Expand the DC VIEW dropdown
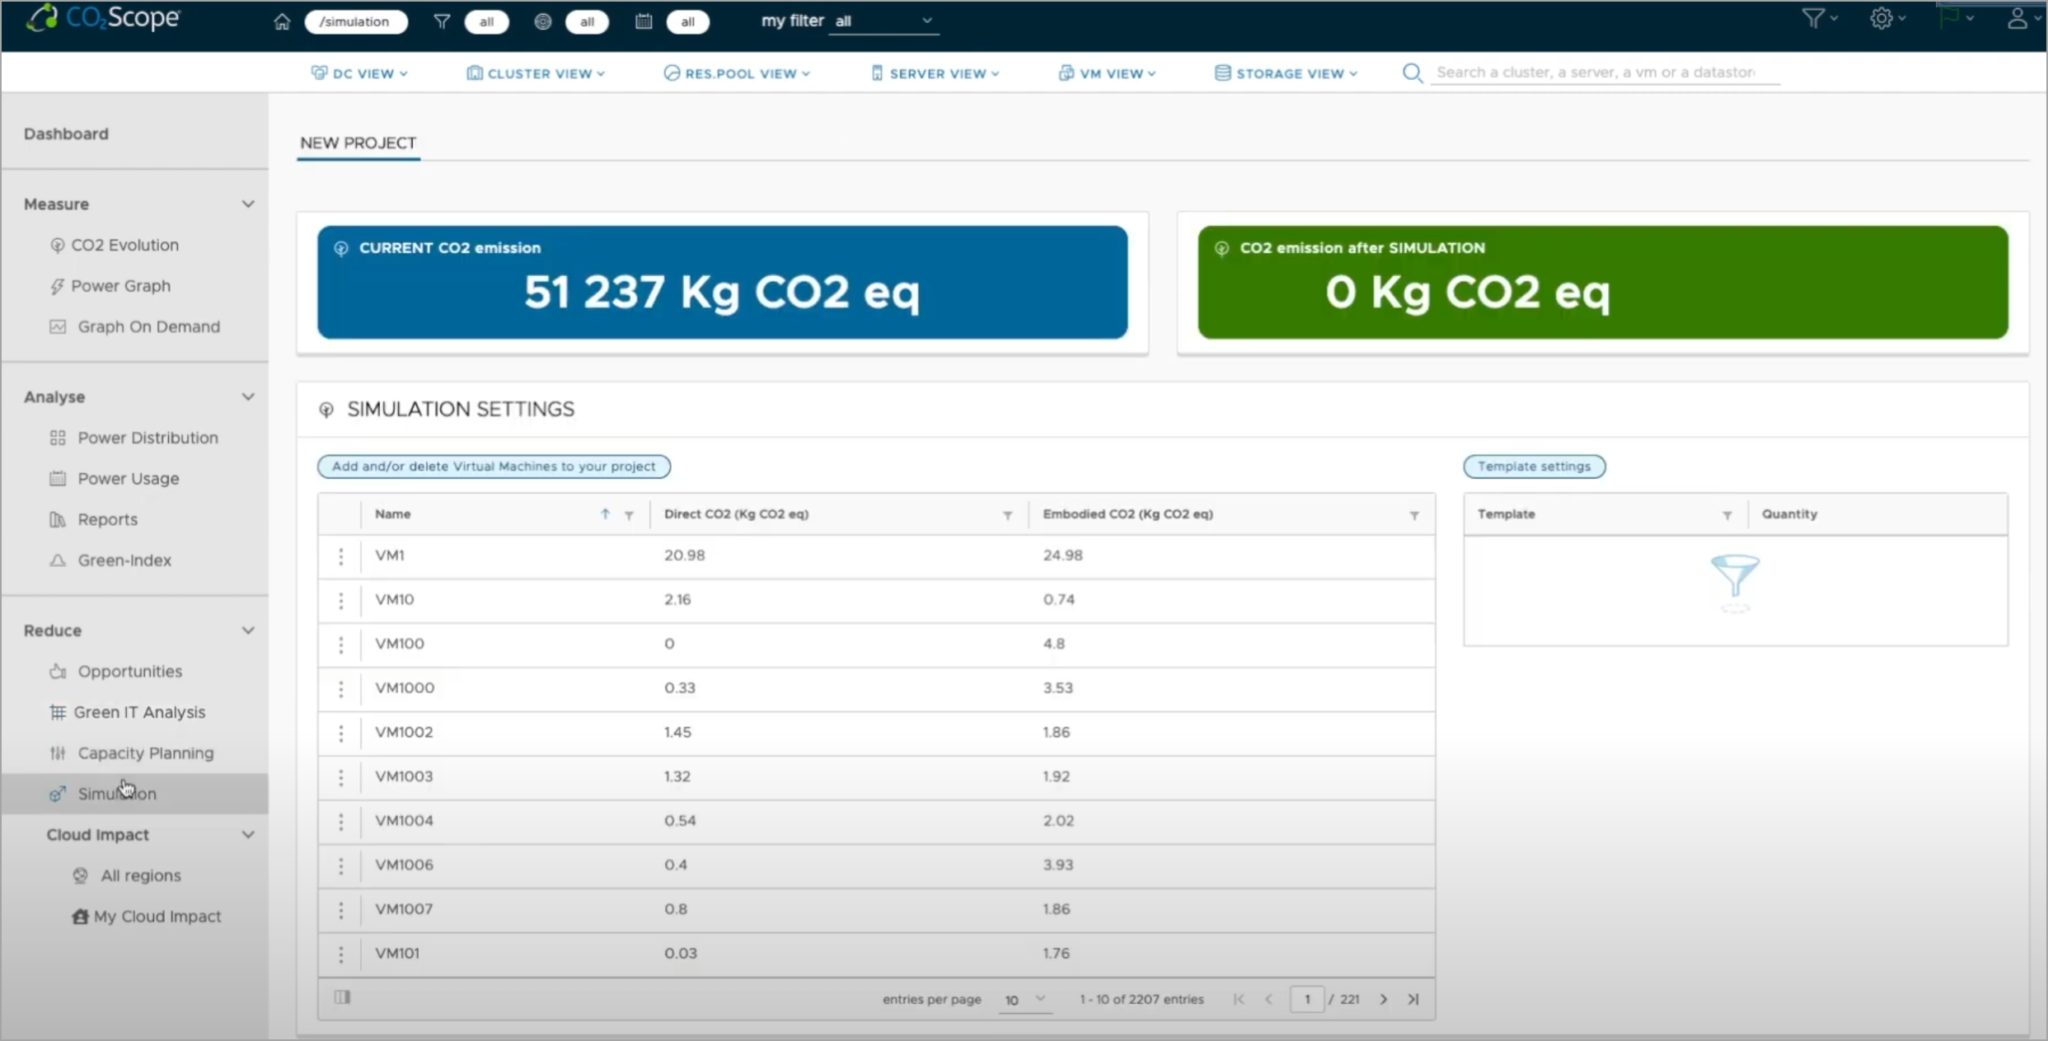The width and height of the screenshot is (2048, 1041). [360, 72]
